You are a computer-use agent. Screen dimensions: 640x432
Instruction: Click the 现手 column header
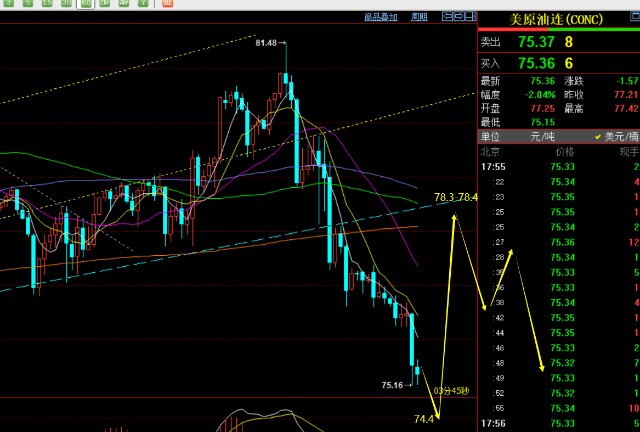click(x=627, y=151)
